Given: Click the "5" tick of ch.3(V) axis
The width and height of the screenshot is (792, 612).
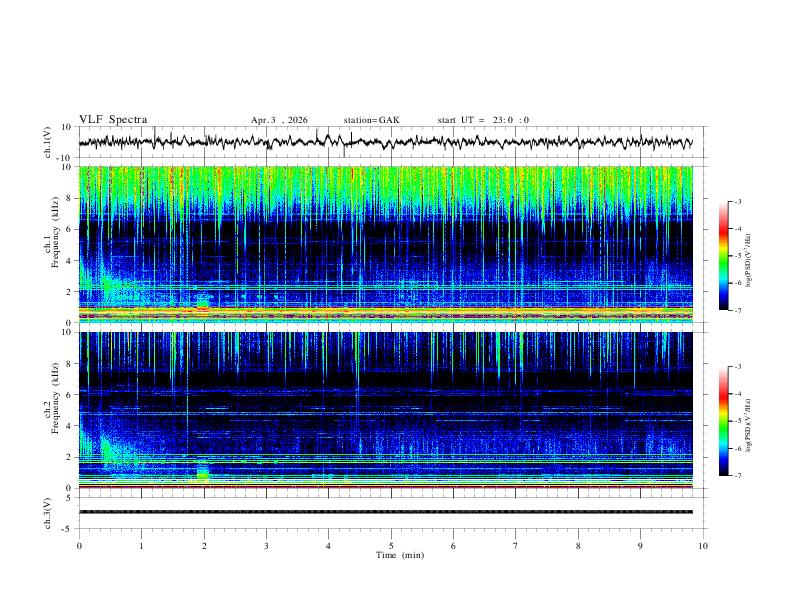Looking at the screenshot, I should coord(70,497).
